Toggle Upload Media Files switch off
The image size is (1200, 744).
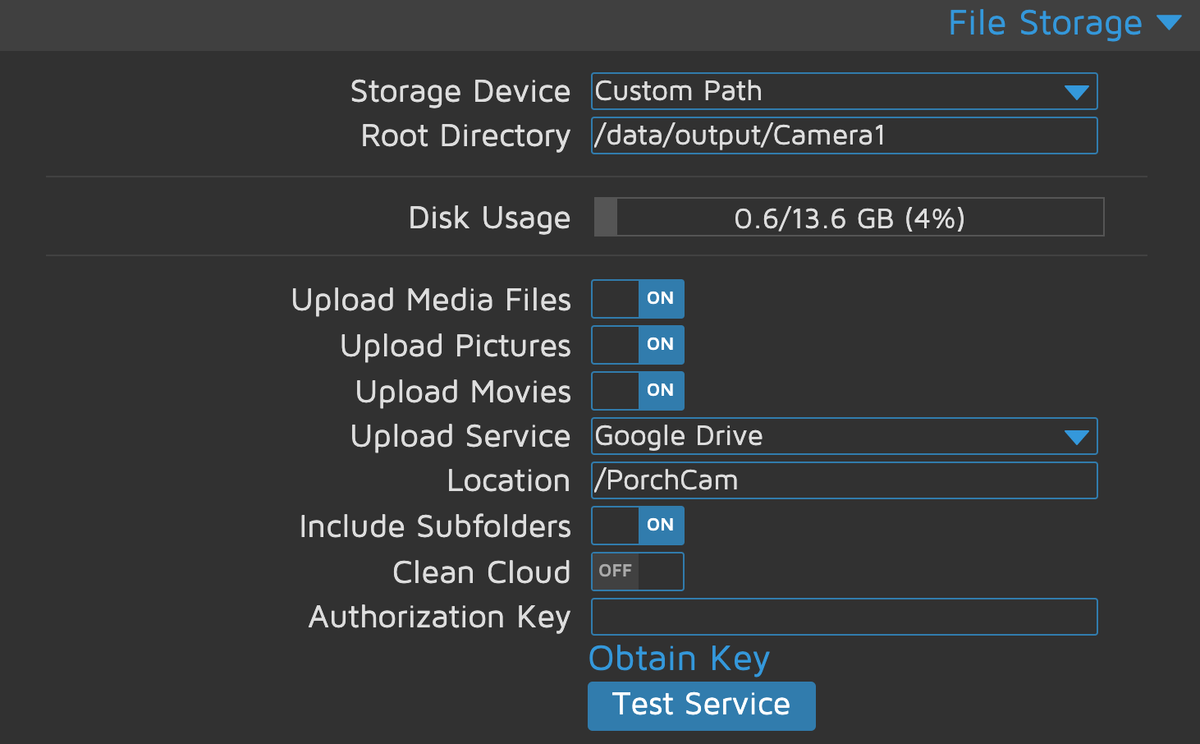click(638, 298)
